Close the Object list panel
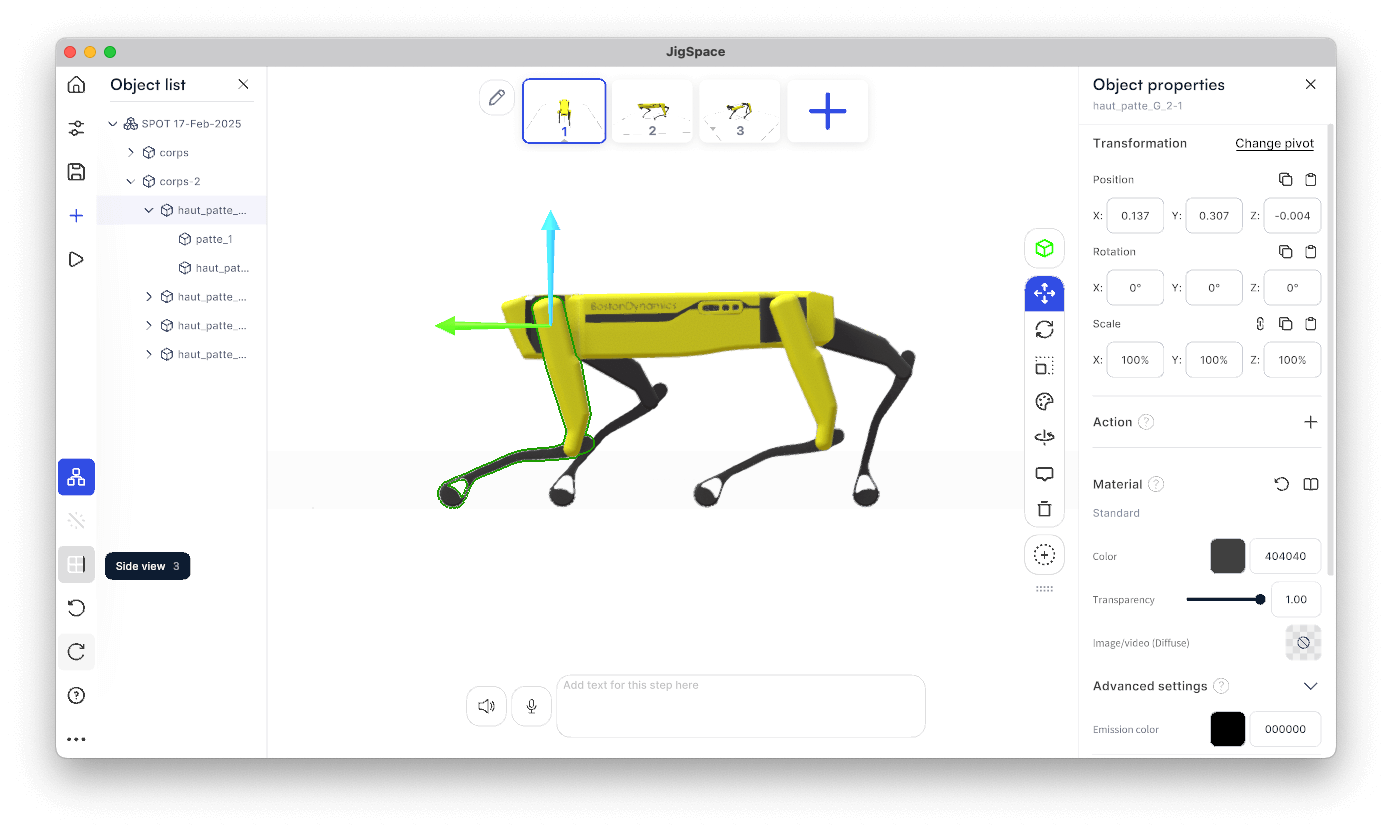This screenshot has height=832, width=1392. pyautogui.click(x=243, y=85)
